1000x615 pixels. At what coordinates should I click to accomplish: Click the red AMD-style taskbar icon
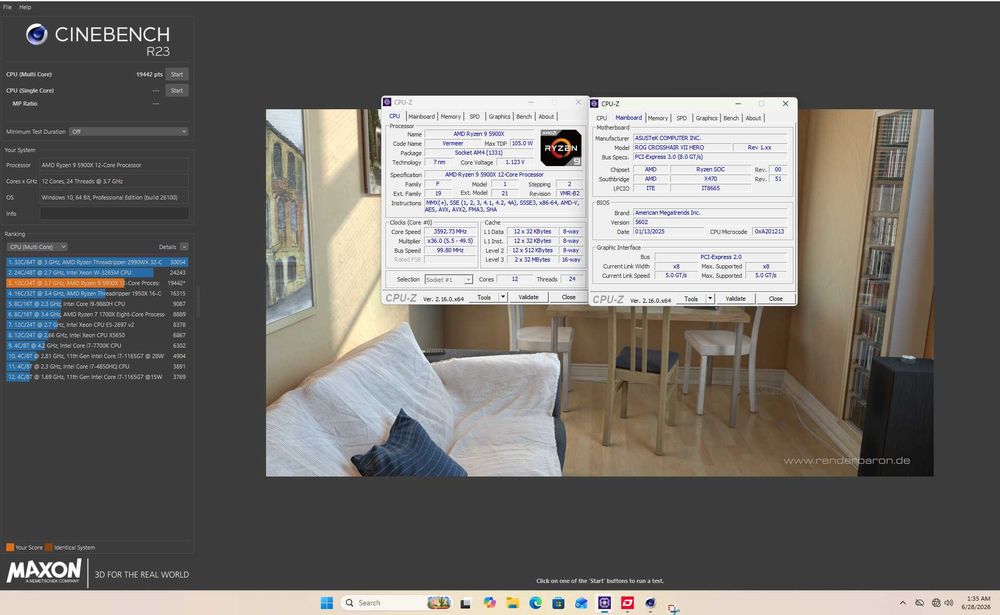(627, 603)
